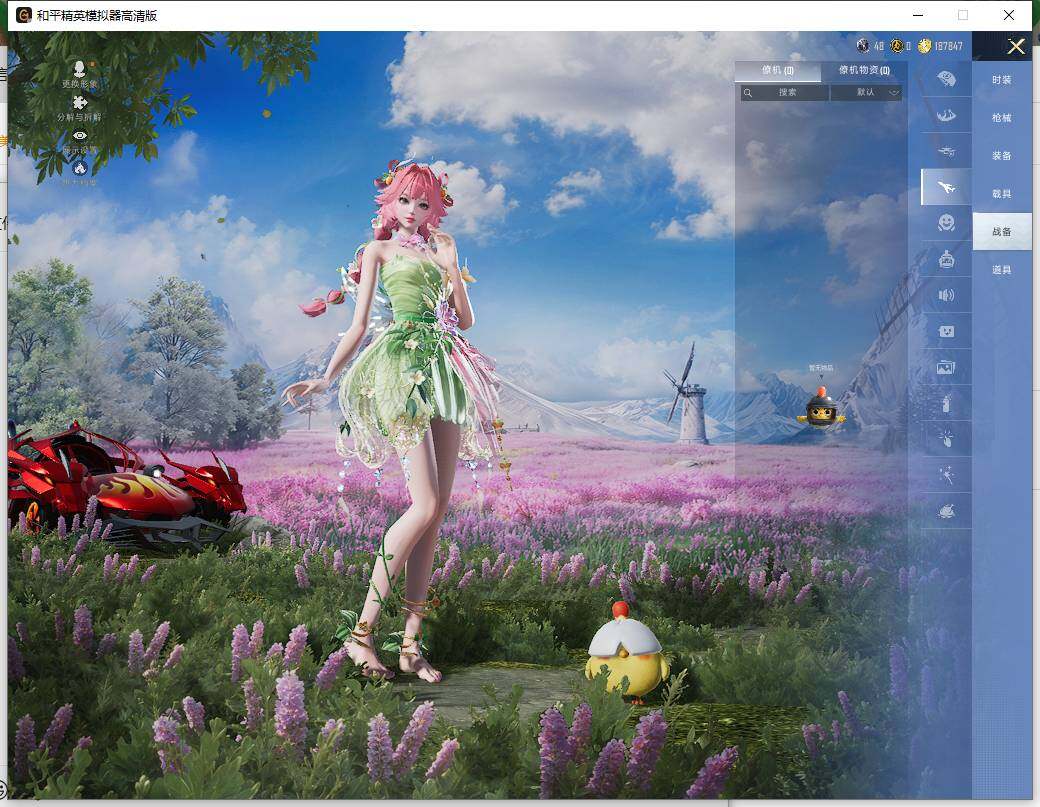Click the round blue icon below the eye
This screenshot has width=1040, height=807.
(80, 168)
